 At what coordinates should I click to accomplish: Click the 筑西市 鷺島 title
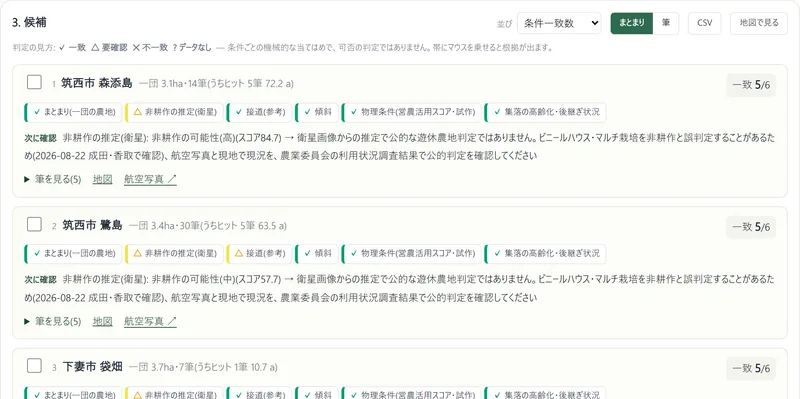pos(92,225)
